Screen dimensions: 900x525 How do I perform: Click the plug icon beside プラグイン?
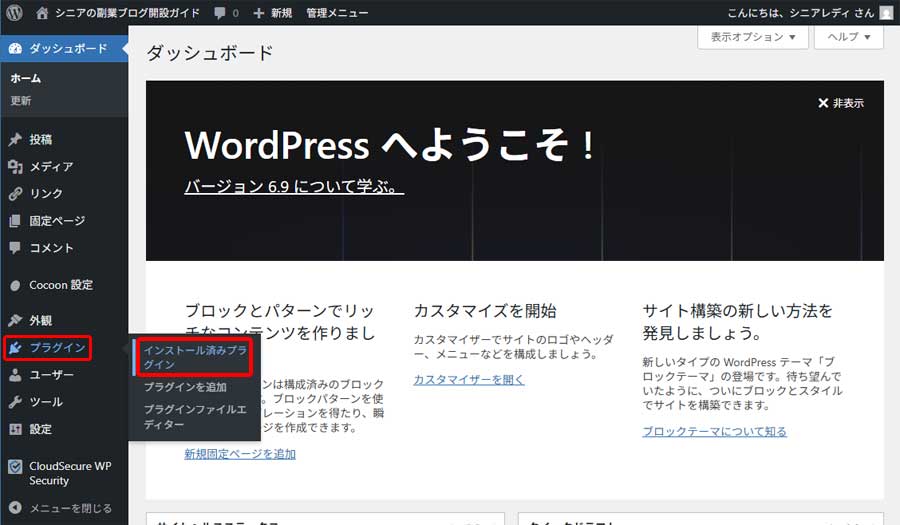click(x=15, y=348)
